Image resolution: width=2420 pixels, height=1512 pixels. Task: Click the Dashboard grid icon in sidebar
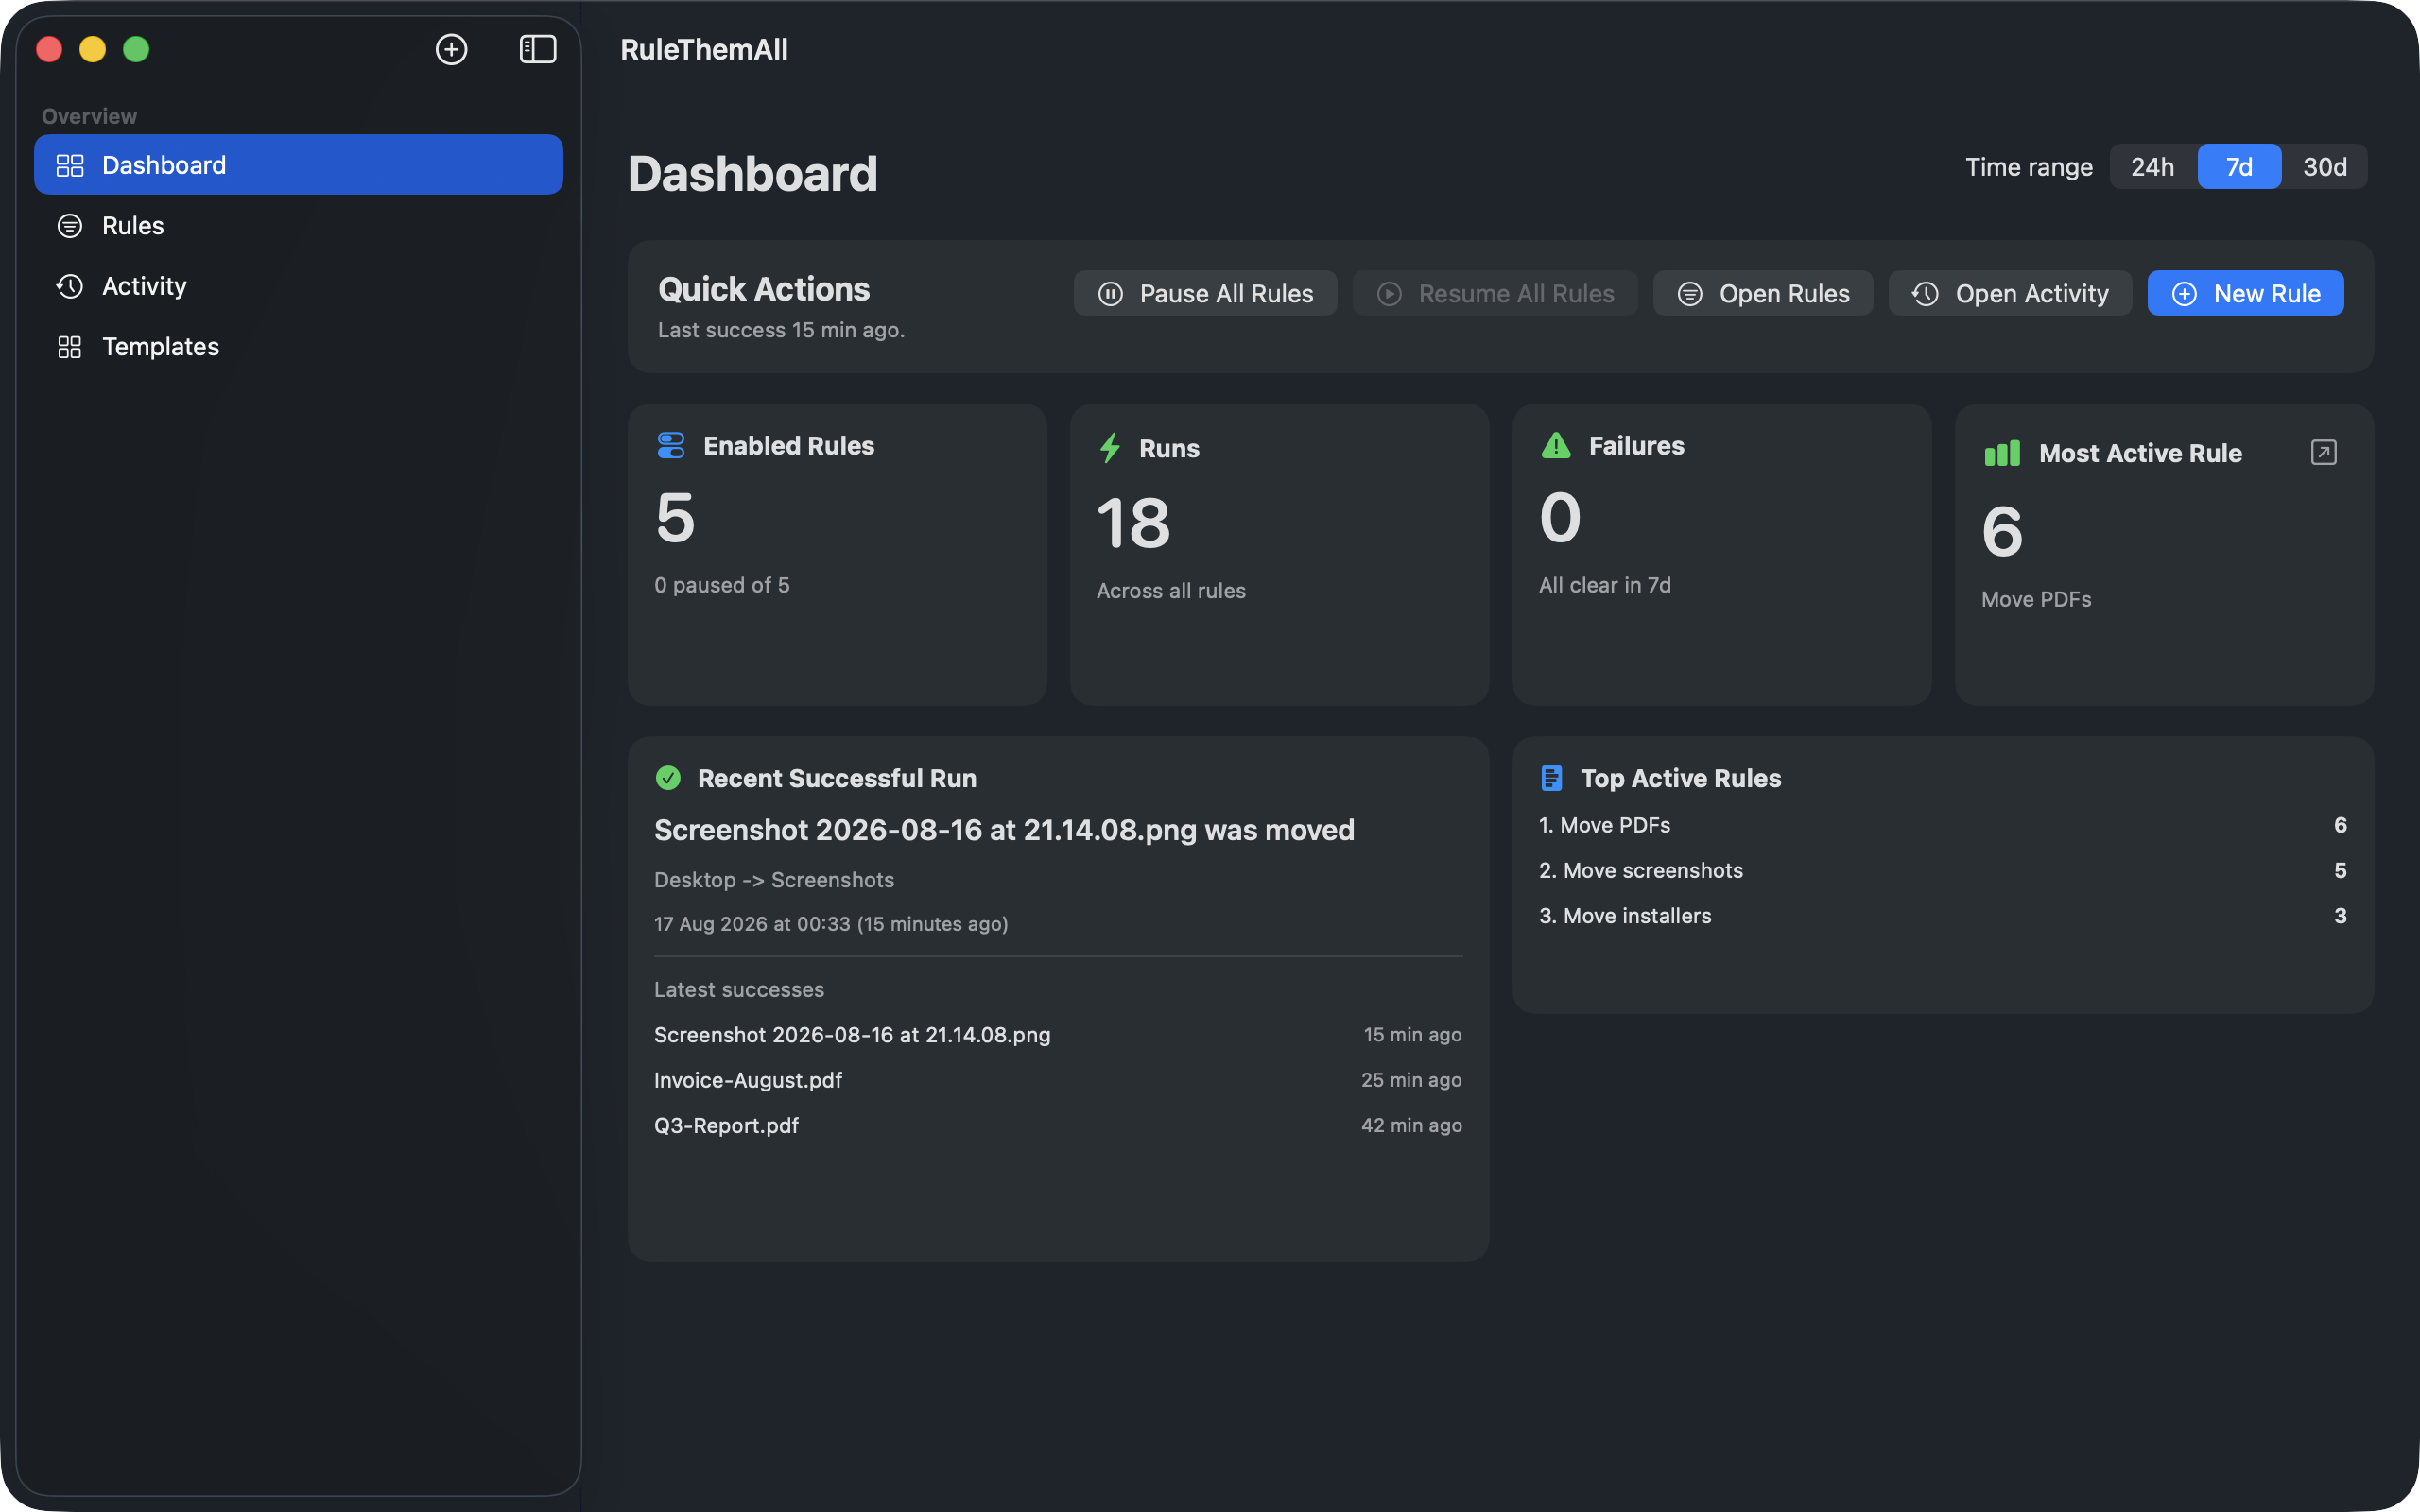tap(69, 165)
